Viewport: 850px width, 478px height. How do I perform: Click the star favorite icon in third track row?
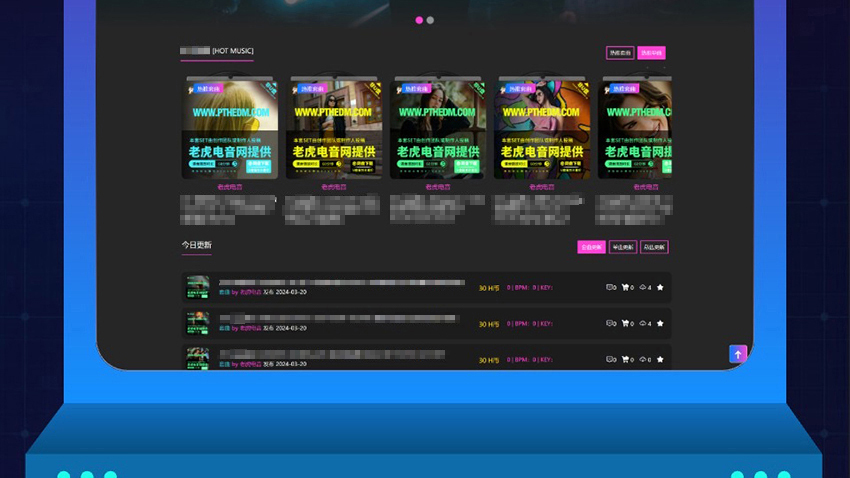point(660,360)
